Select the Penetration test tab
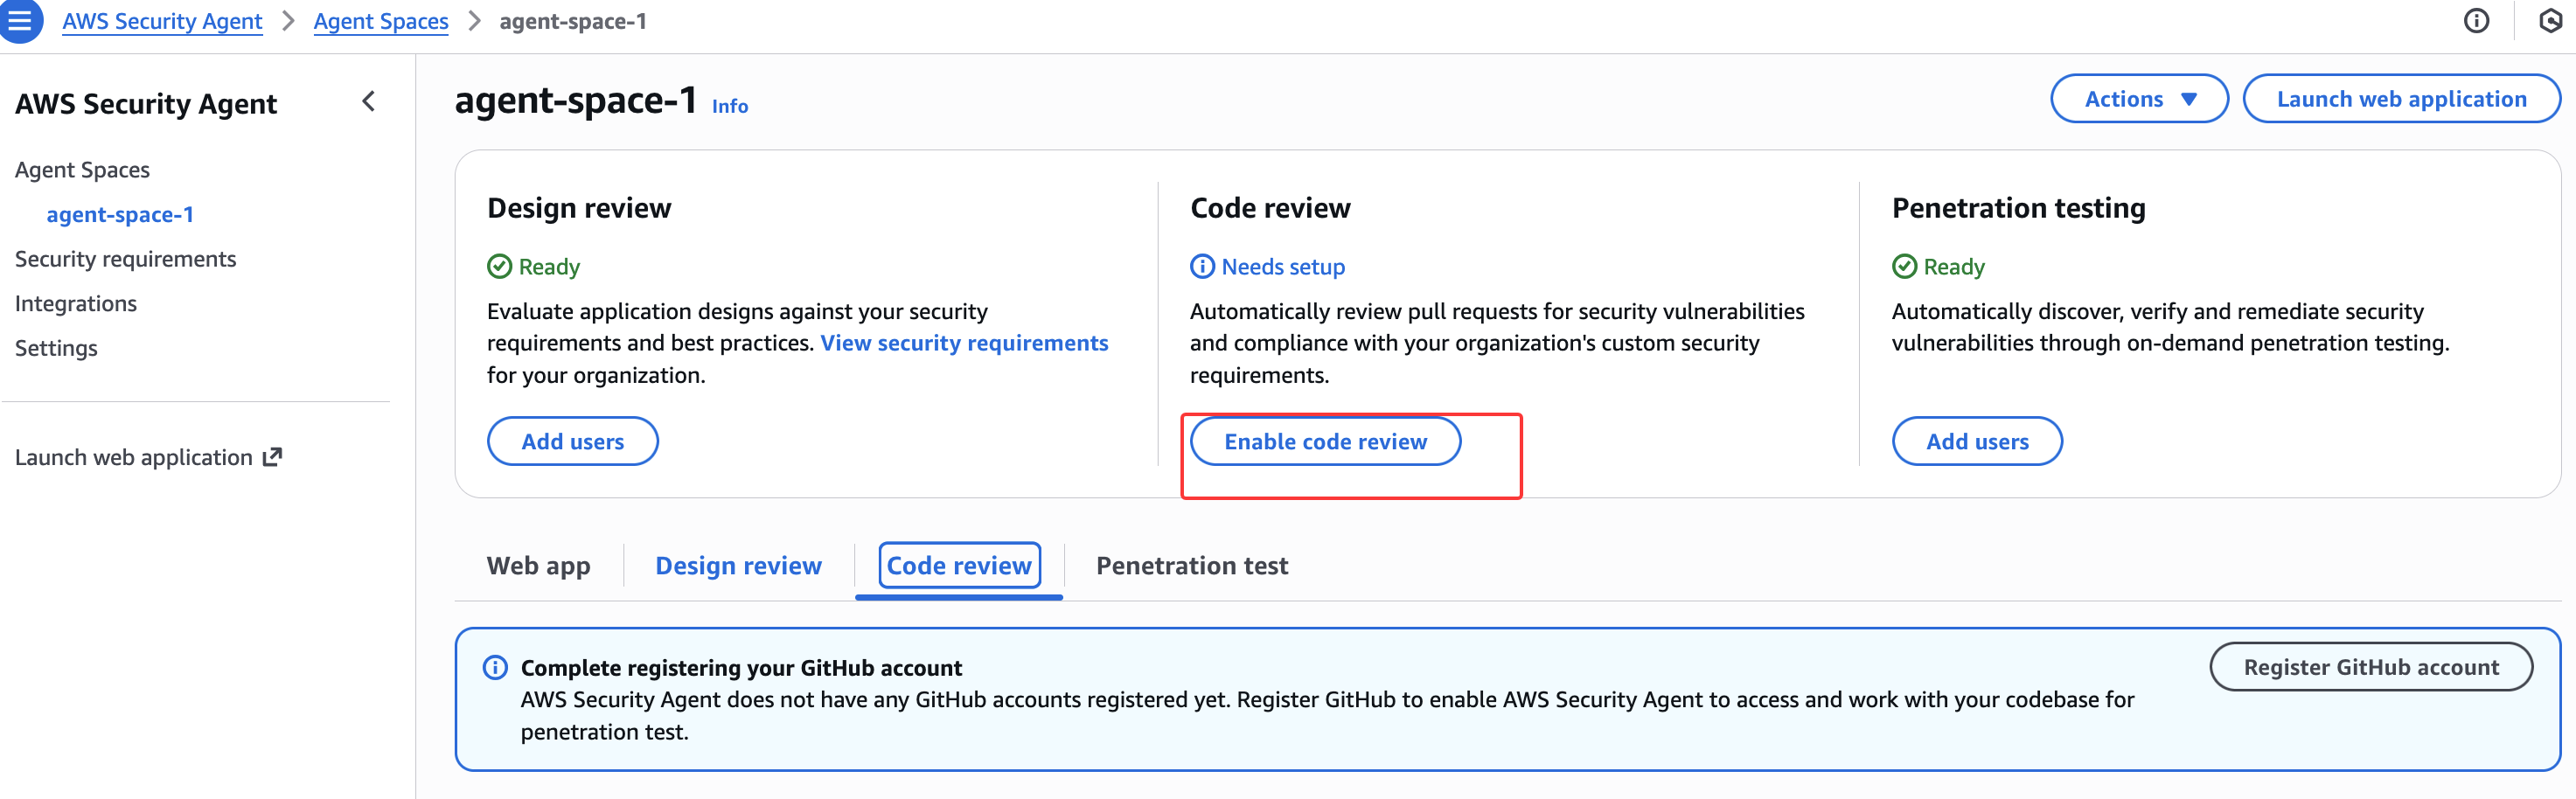2576x799 pixels. coord(1191,565)
